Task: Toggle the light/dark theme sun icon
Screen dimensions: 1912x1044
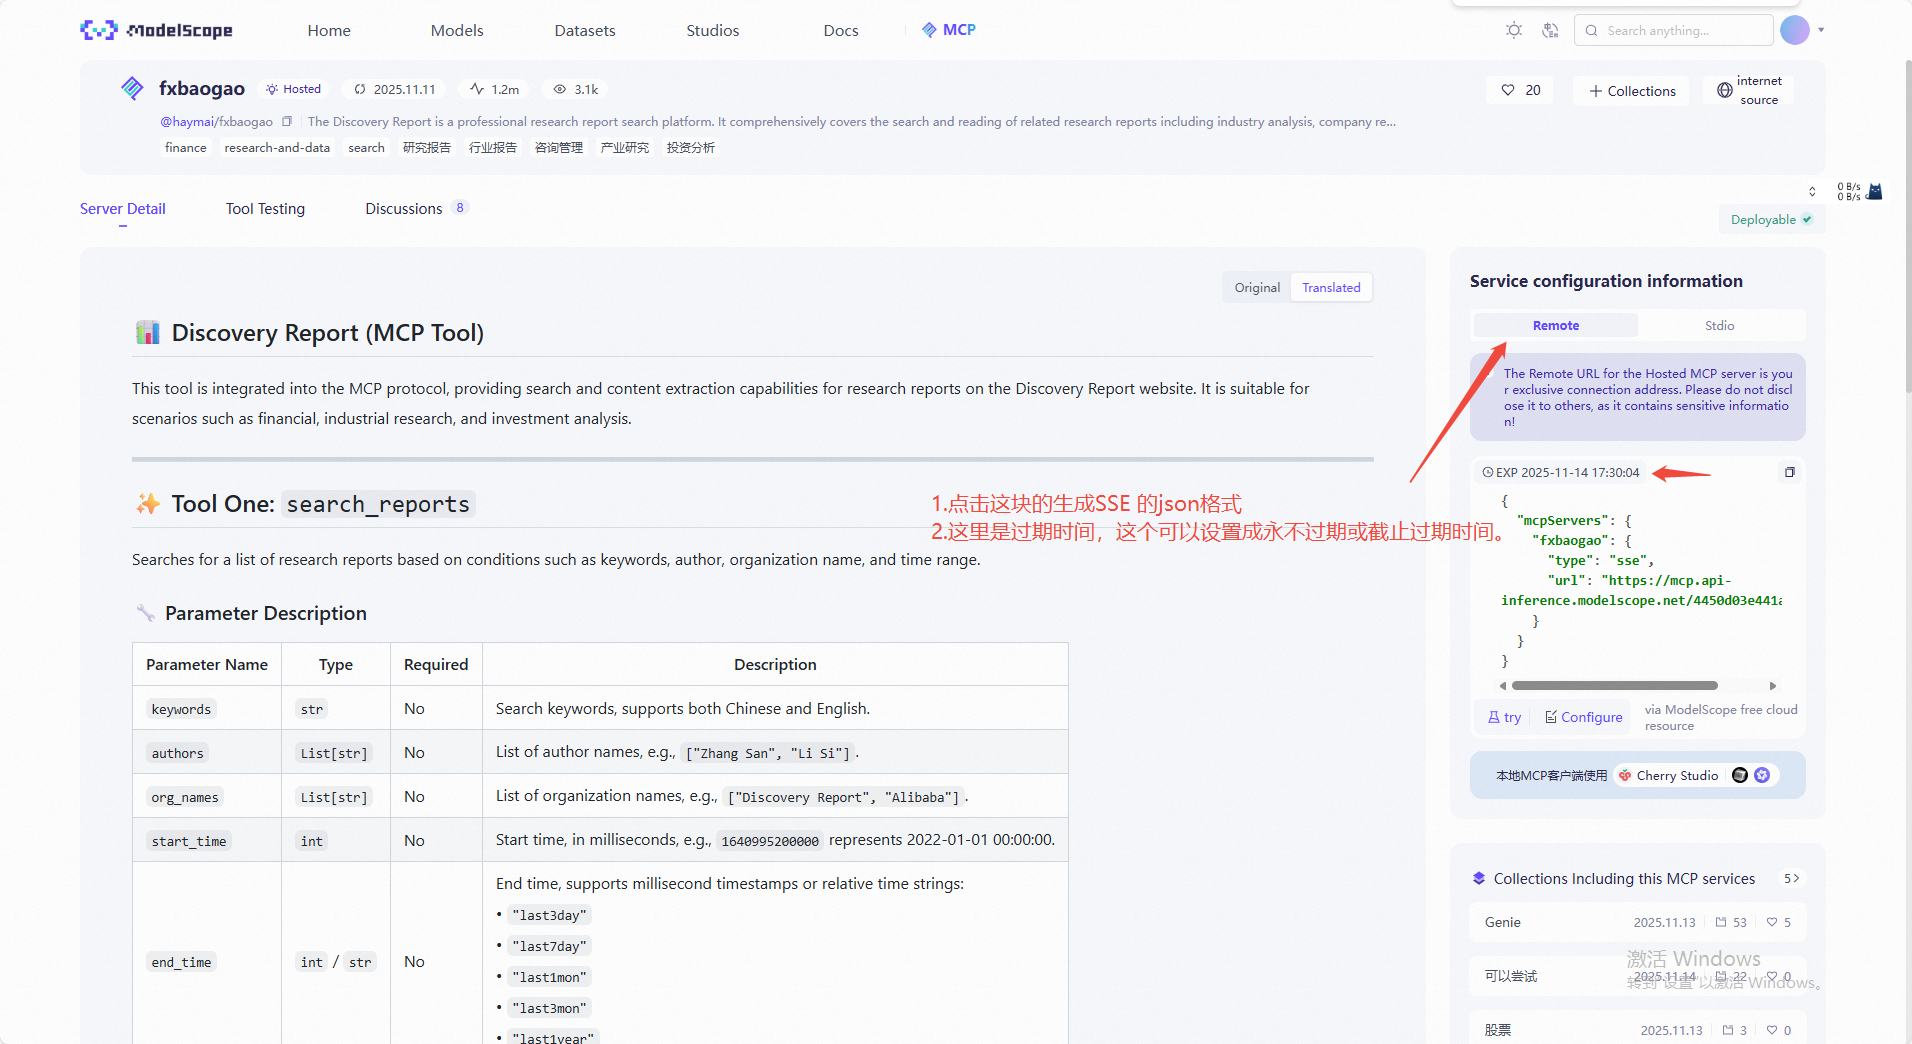Action: pyautogui.click(x=1514, y=30)
